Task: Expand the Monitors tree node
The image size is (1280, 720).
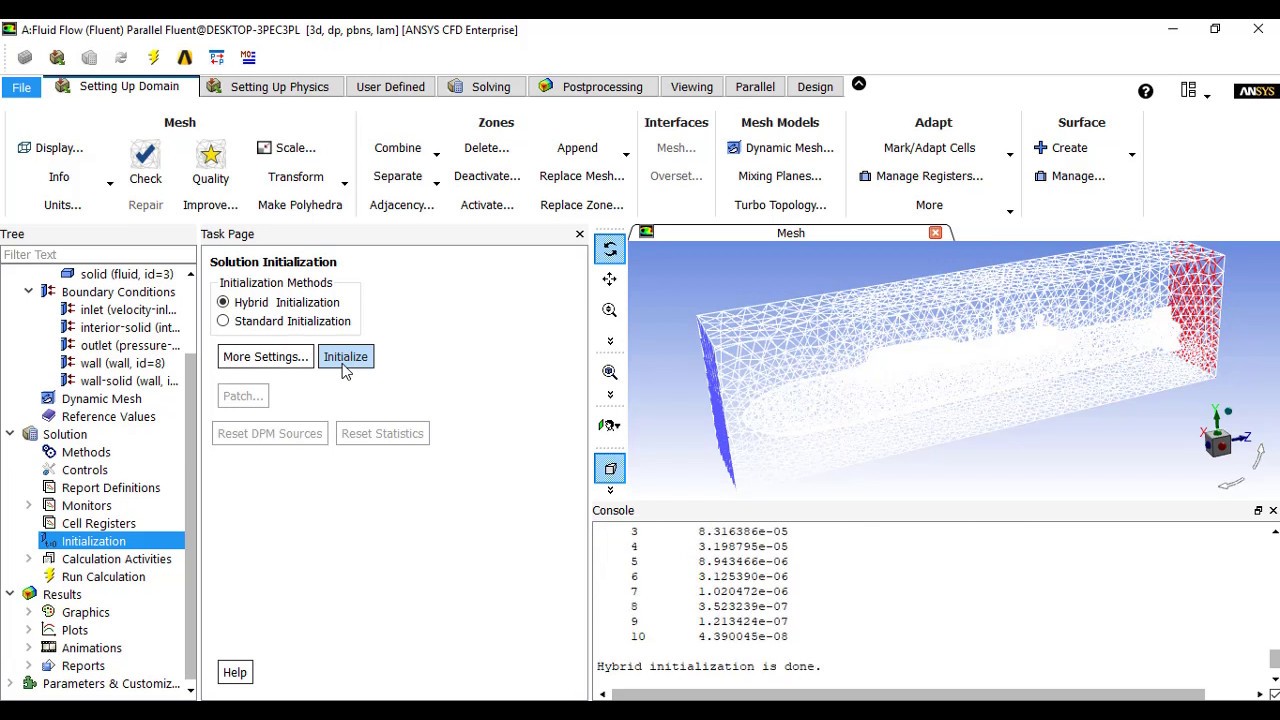Action: pos(28,506)
